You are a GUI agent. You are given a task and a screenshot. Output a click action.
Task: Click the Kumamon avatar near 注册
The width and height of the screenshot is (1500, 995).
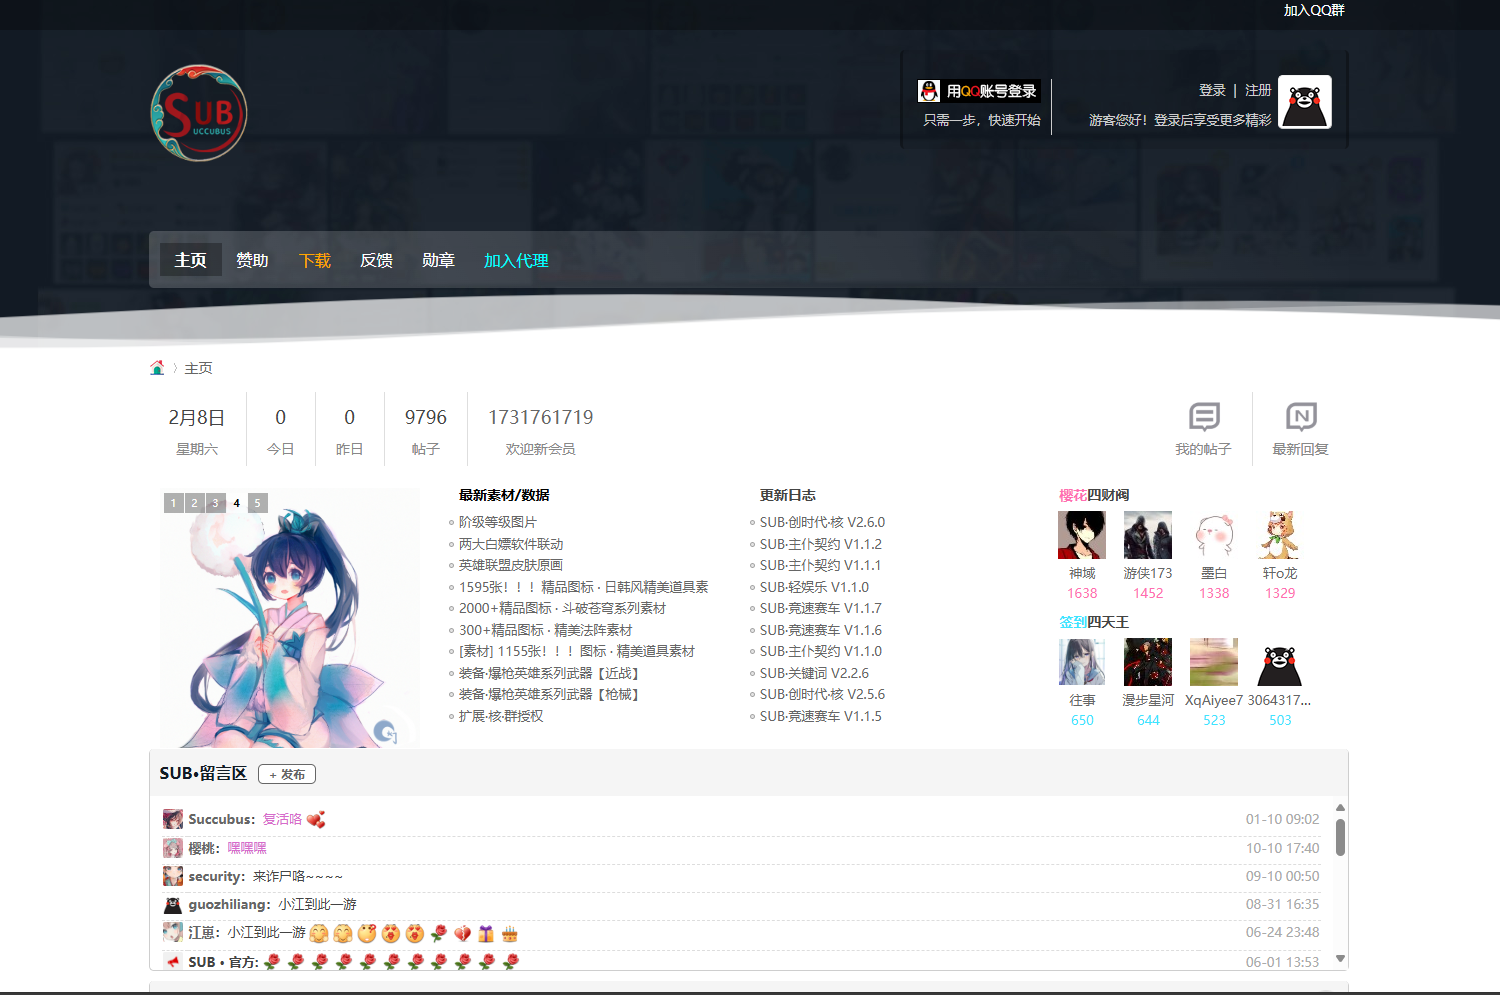coord(1304,101)
